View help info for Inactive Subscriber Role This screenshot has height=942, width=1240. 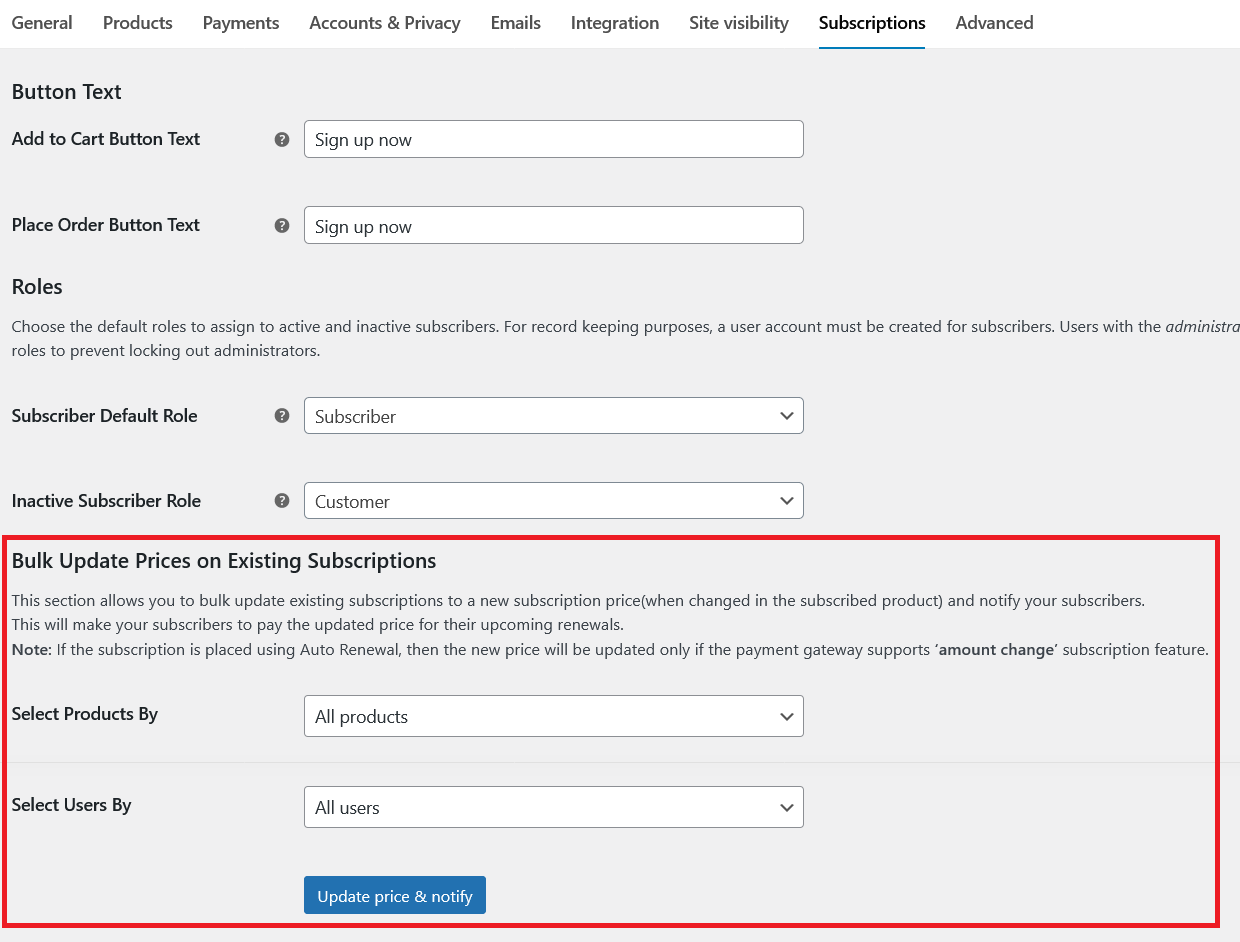coord(281,502)
